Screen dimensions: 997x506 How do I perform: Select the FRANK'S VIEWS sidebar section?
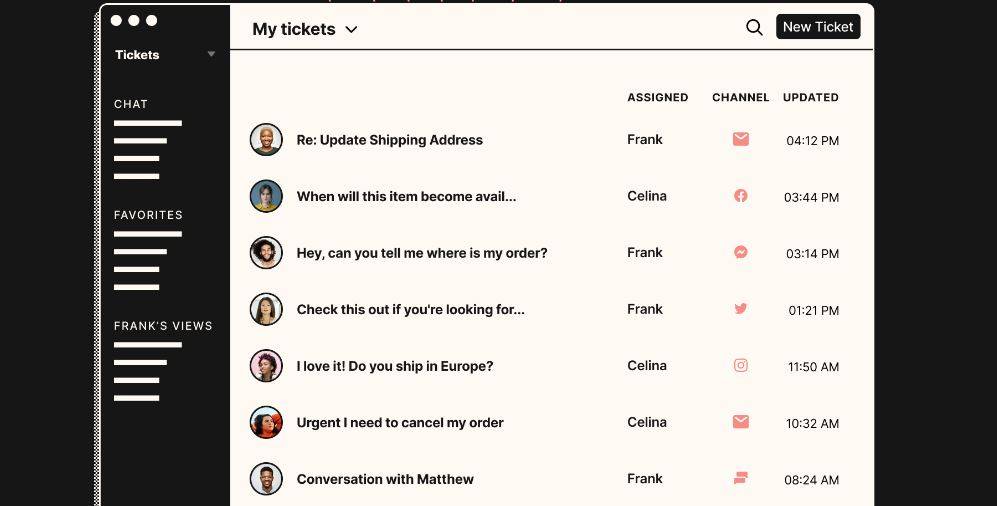pyautogui.click(x=163, y=325)
